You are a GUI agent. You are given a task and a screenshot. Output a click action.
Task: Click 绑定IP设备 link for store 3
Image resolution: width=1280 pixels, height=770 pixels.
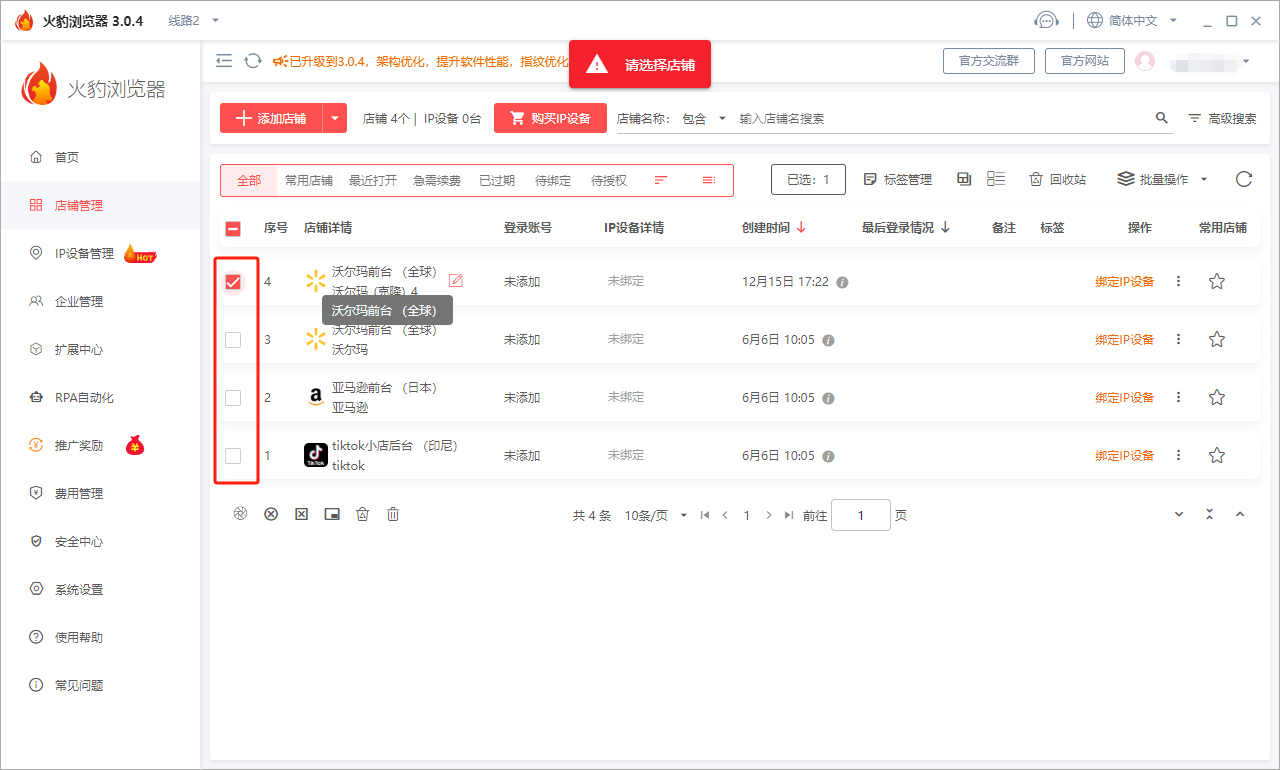coord(1124,340)
